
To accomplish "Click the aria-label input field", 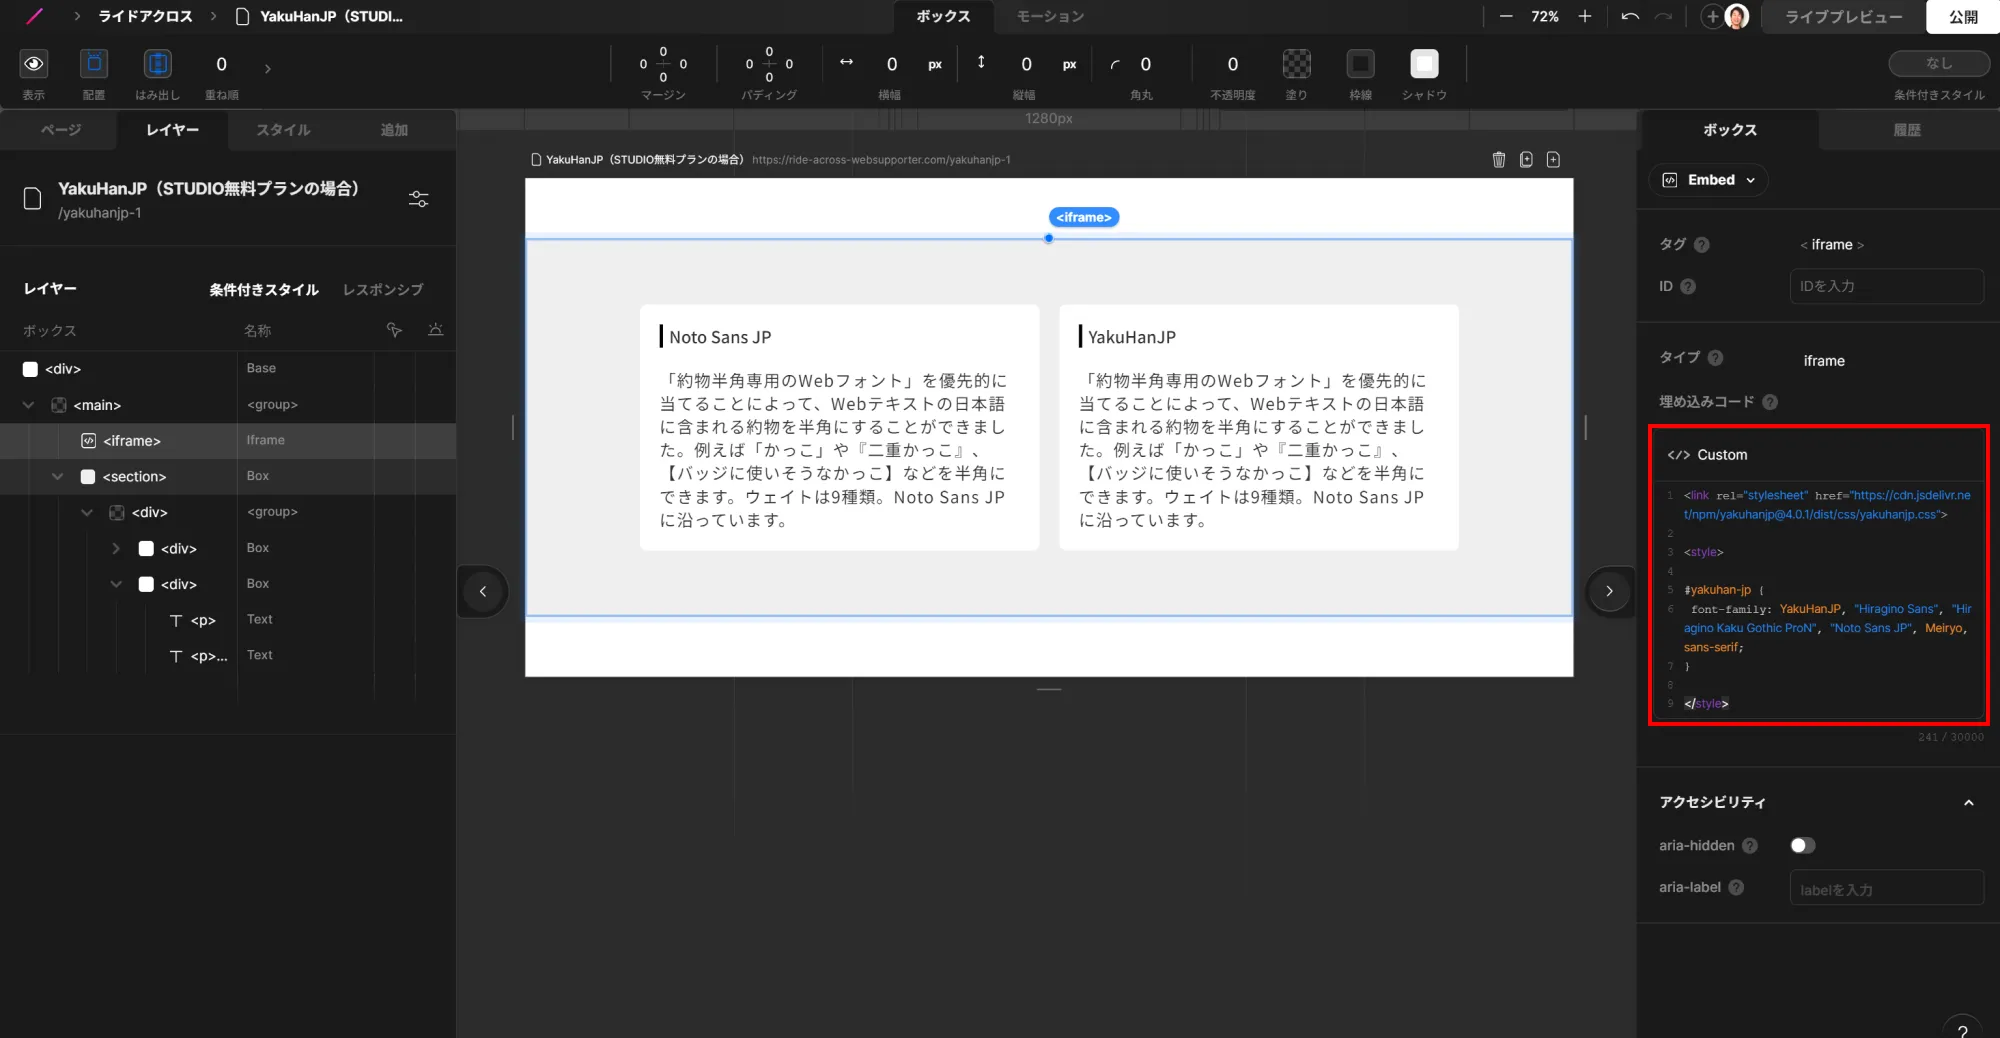I will pos(1886,888).
